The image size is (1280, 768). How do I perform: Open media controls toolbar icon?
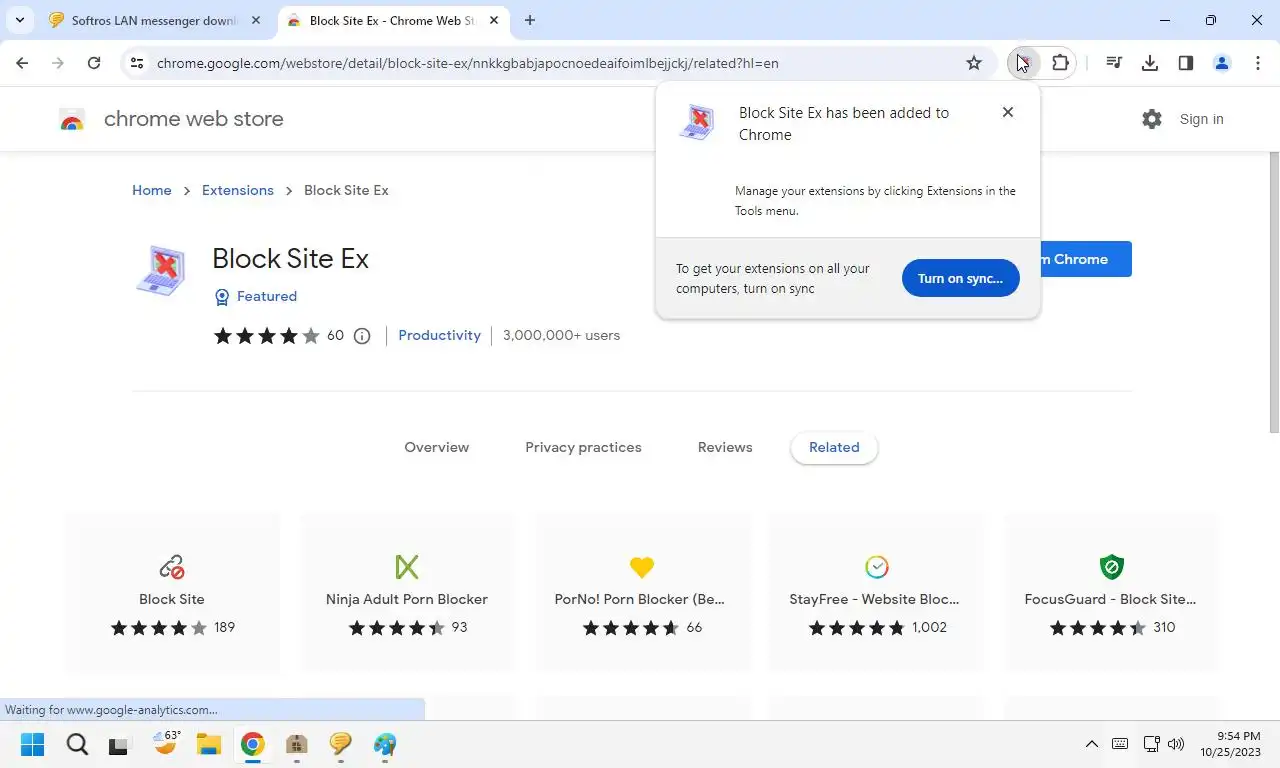coord(1114,63)
